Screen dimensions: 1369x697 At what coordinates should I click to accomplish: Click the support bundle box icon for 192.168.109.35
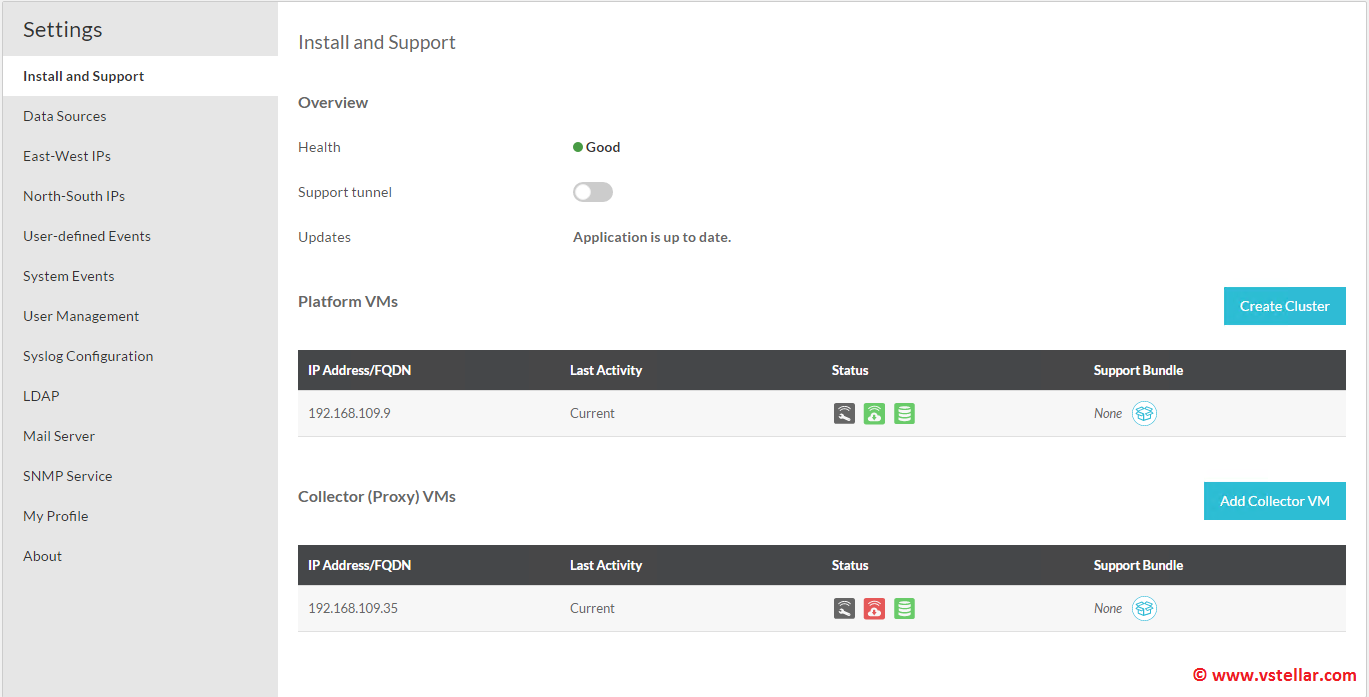(x=1144, y=608)
